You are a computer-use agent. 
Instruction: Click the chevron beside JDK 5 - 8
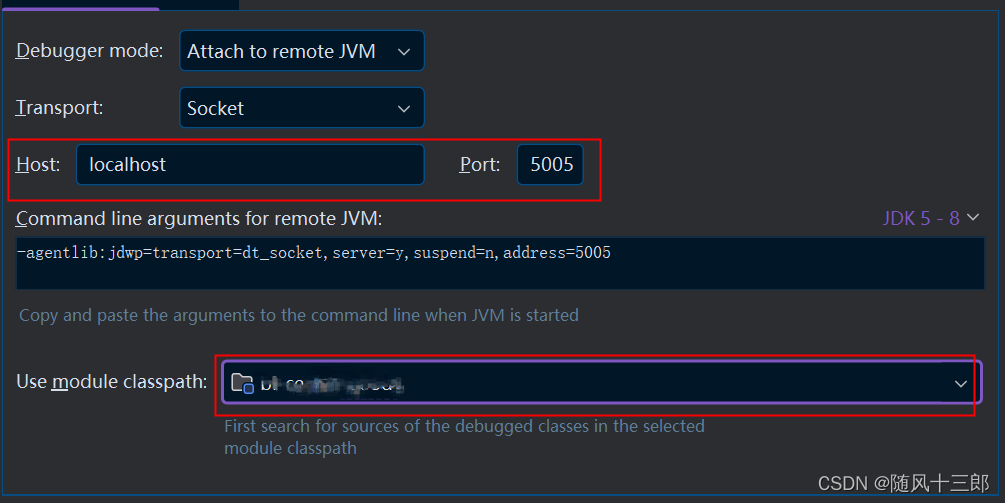(x=973, y=218)
